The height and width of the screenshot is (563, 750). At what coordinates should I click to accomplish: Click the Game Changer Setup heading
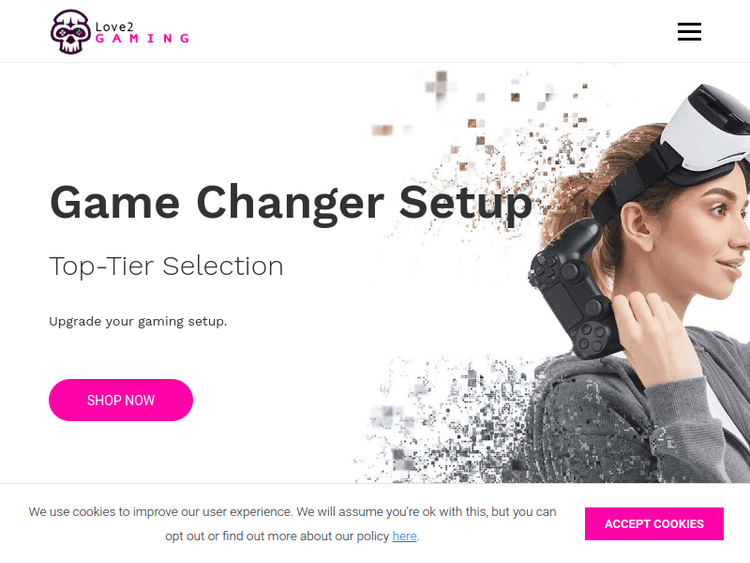pyautogui.click(x=291, y=203)
